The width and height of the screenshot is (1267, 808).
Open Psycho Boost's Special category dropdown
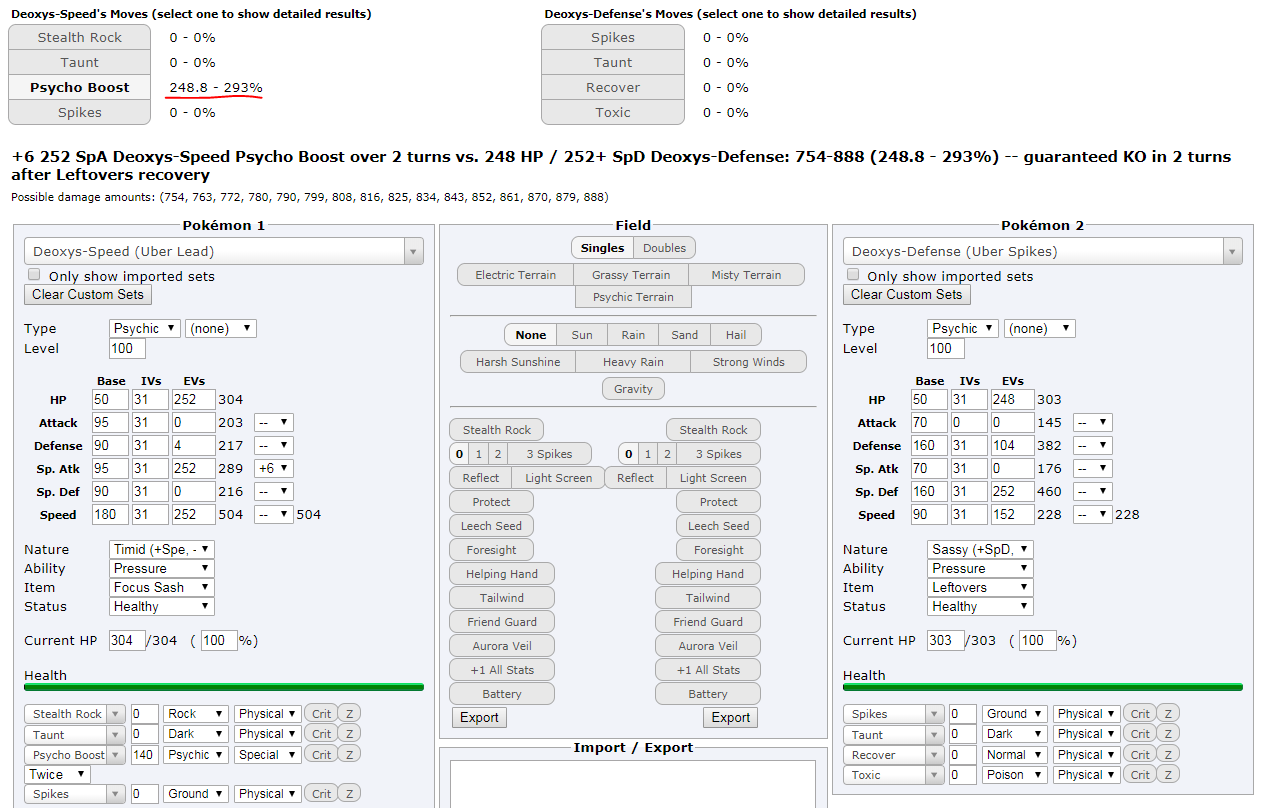coord(268,755)
